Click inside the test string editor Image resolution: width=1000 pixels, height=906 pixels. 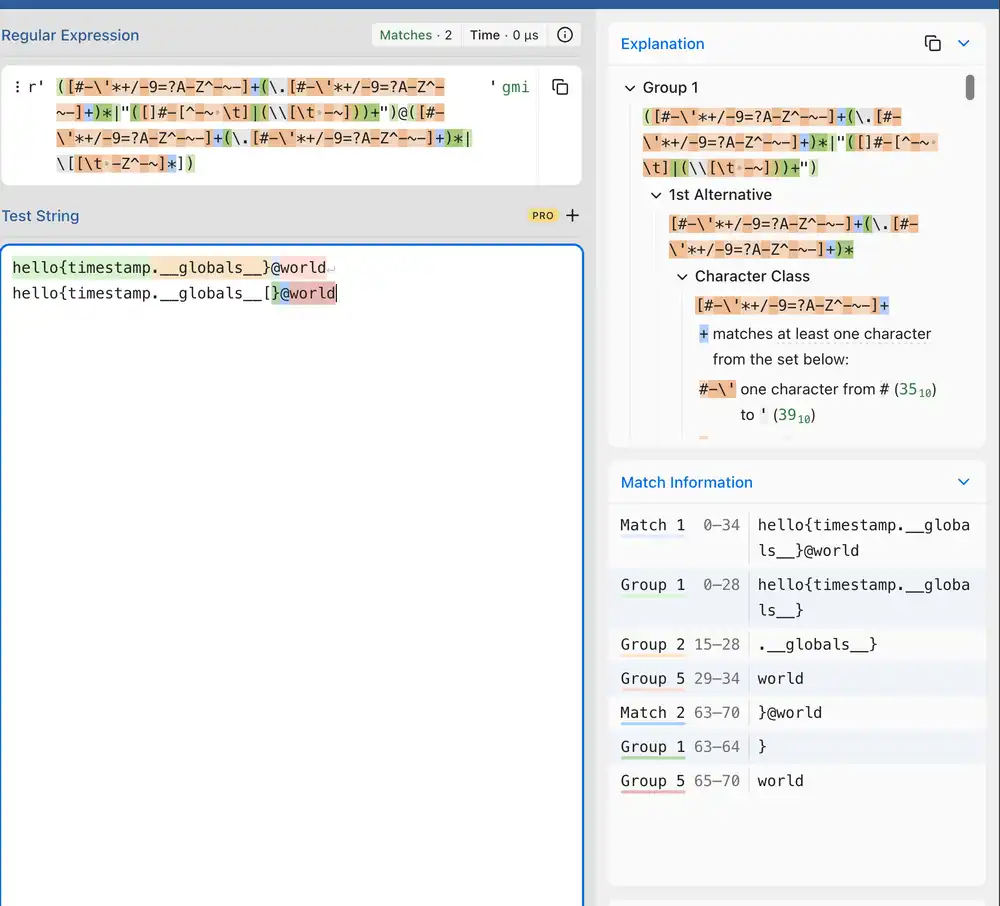point(291,574)
